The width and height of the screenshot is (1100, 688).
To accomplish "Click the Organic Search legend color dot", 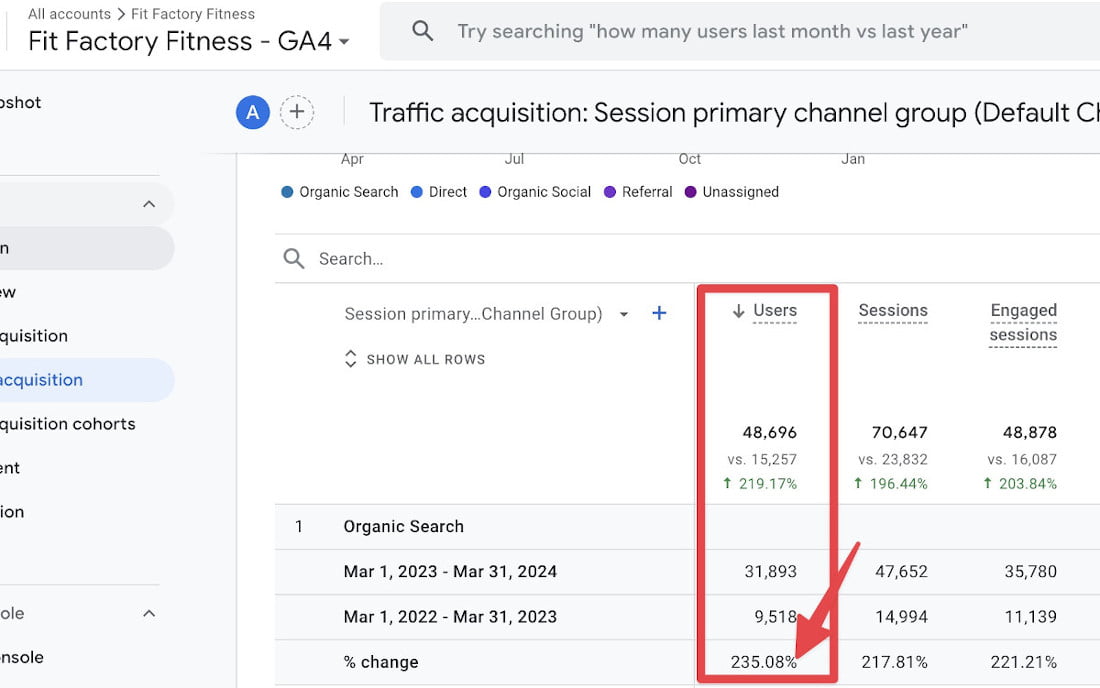I will [x=288, y=191].
